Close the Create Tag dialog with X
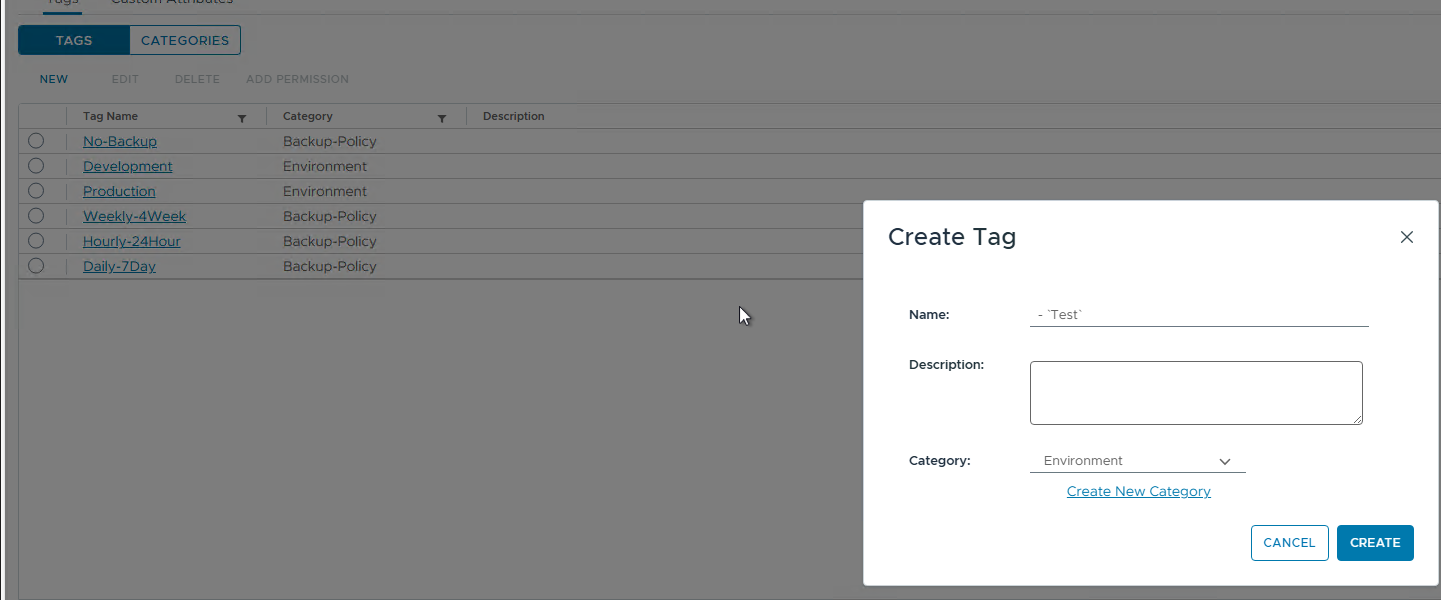The width and height of the screenshot is (1441, 600). coord(1406,237)
